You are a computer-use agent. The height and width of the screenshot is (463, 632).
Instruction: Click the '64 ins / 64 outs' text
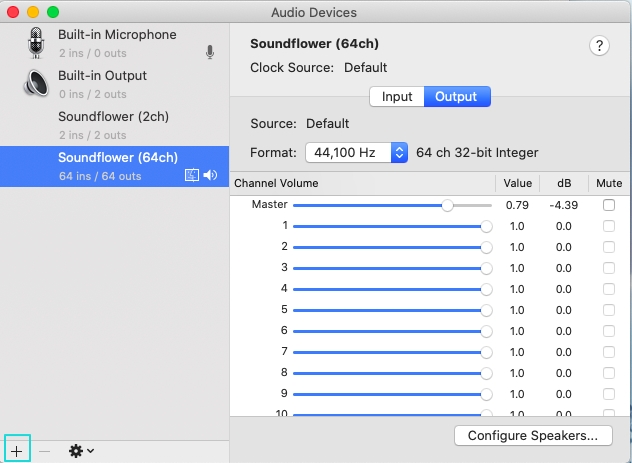coord(100,176)
